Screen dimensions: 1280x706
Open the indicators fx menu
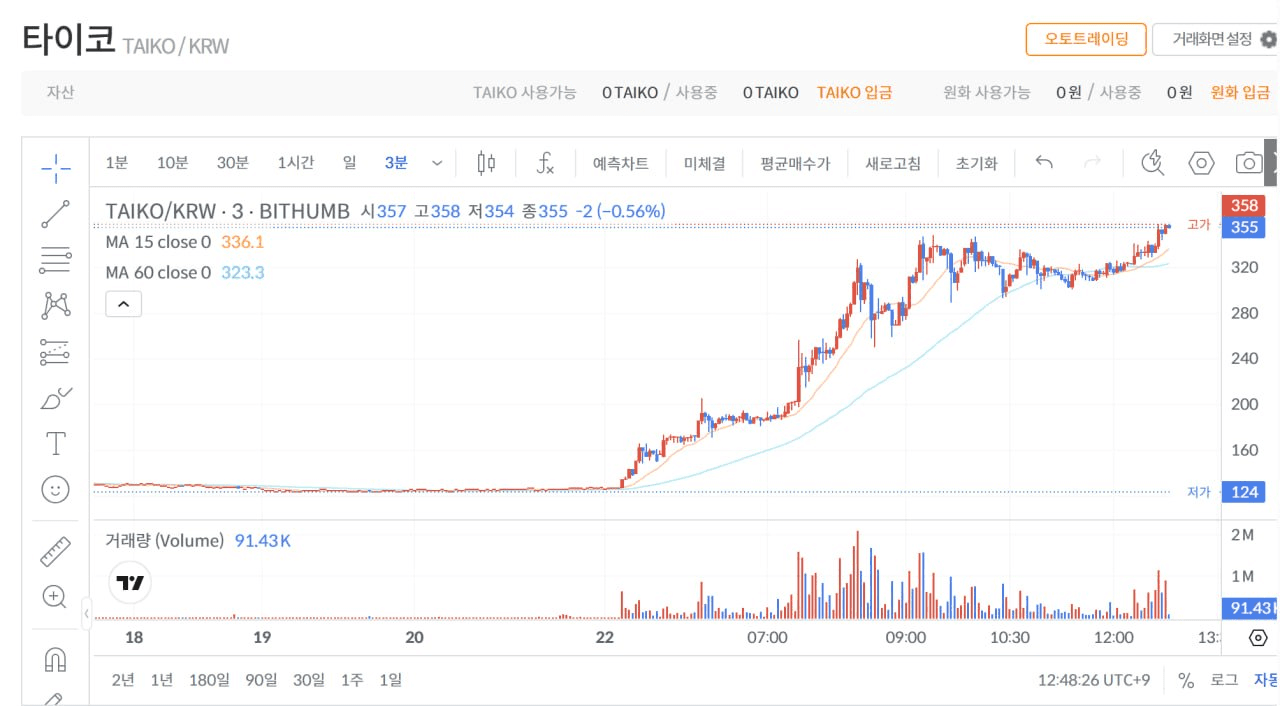pos(545,163)
